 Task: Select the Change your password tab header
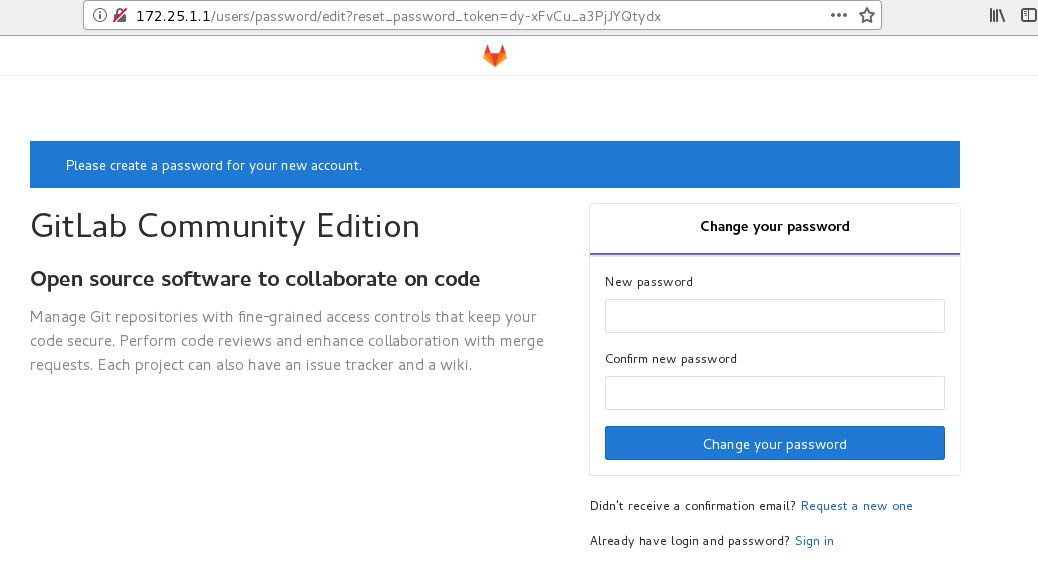pyautogui.click(x=775, y=227)
